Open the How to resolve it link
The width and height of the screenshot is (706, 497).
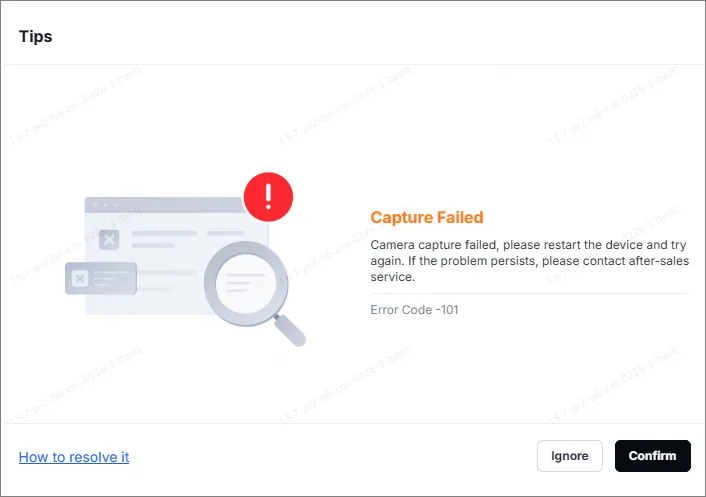(x=74, y=457)
